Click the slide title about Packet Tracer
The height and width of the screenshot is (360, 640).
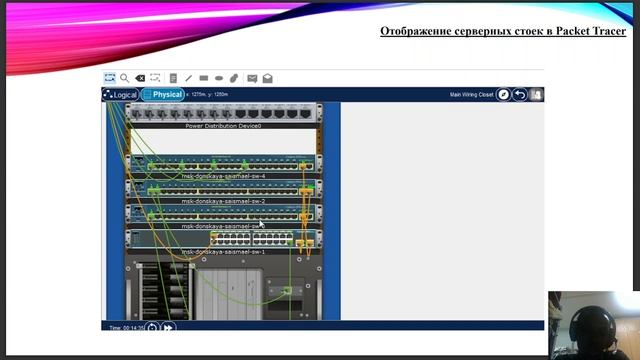[x=503, y=31]
